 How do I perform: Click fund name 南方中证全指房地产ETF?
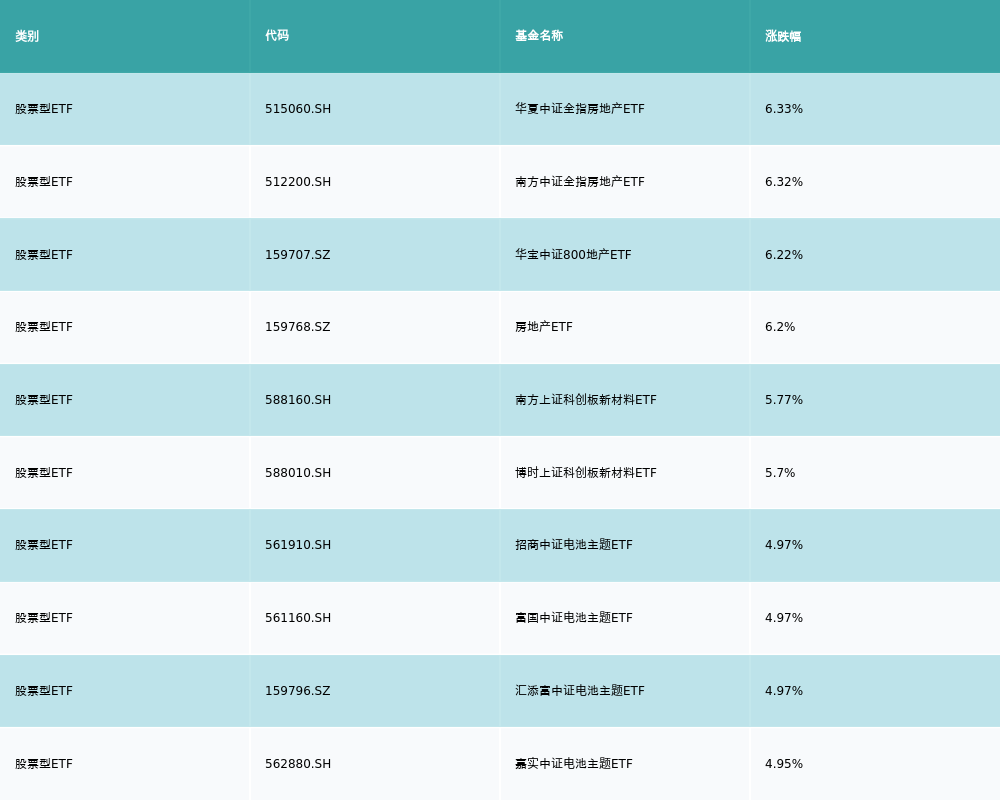tap(580, 182)
